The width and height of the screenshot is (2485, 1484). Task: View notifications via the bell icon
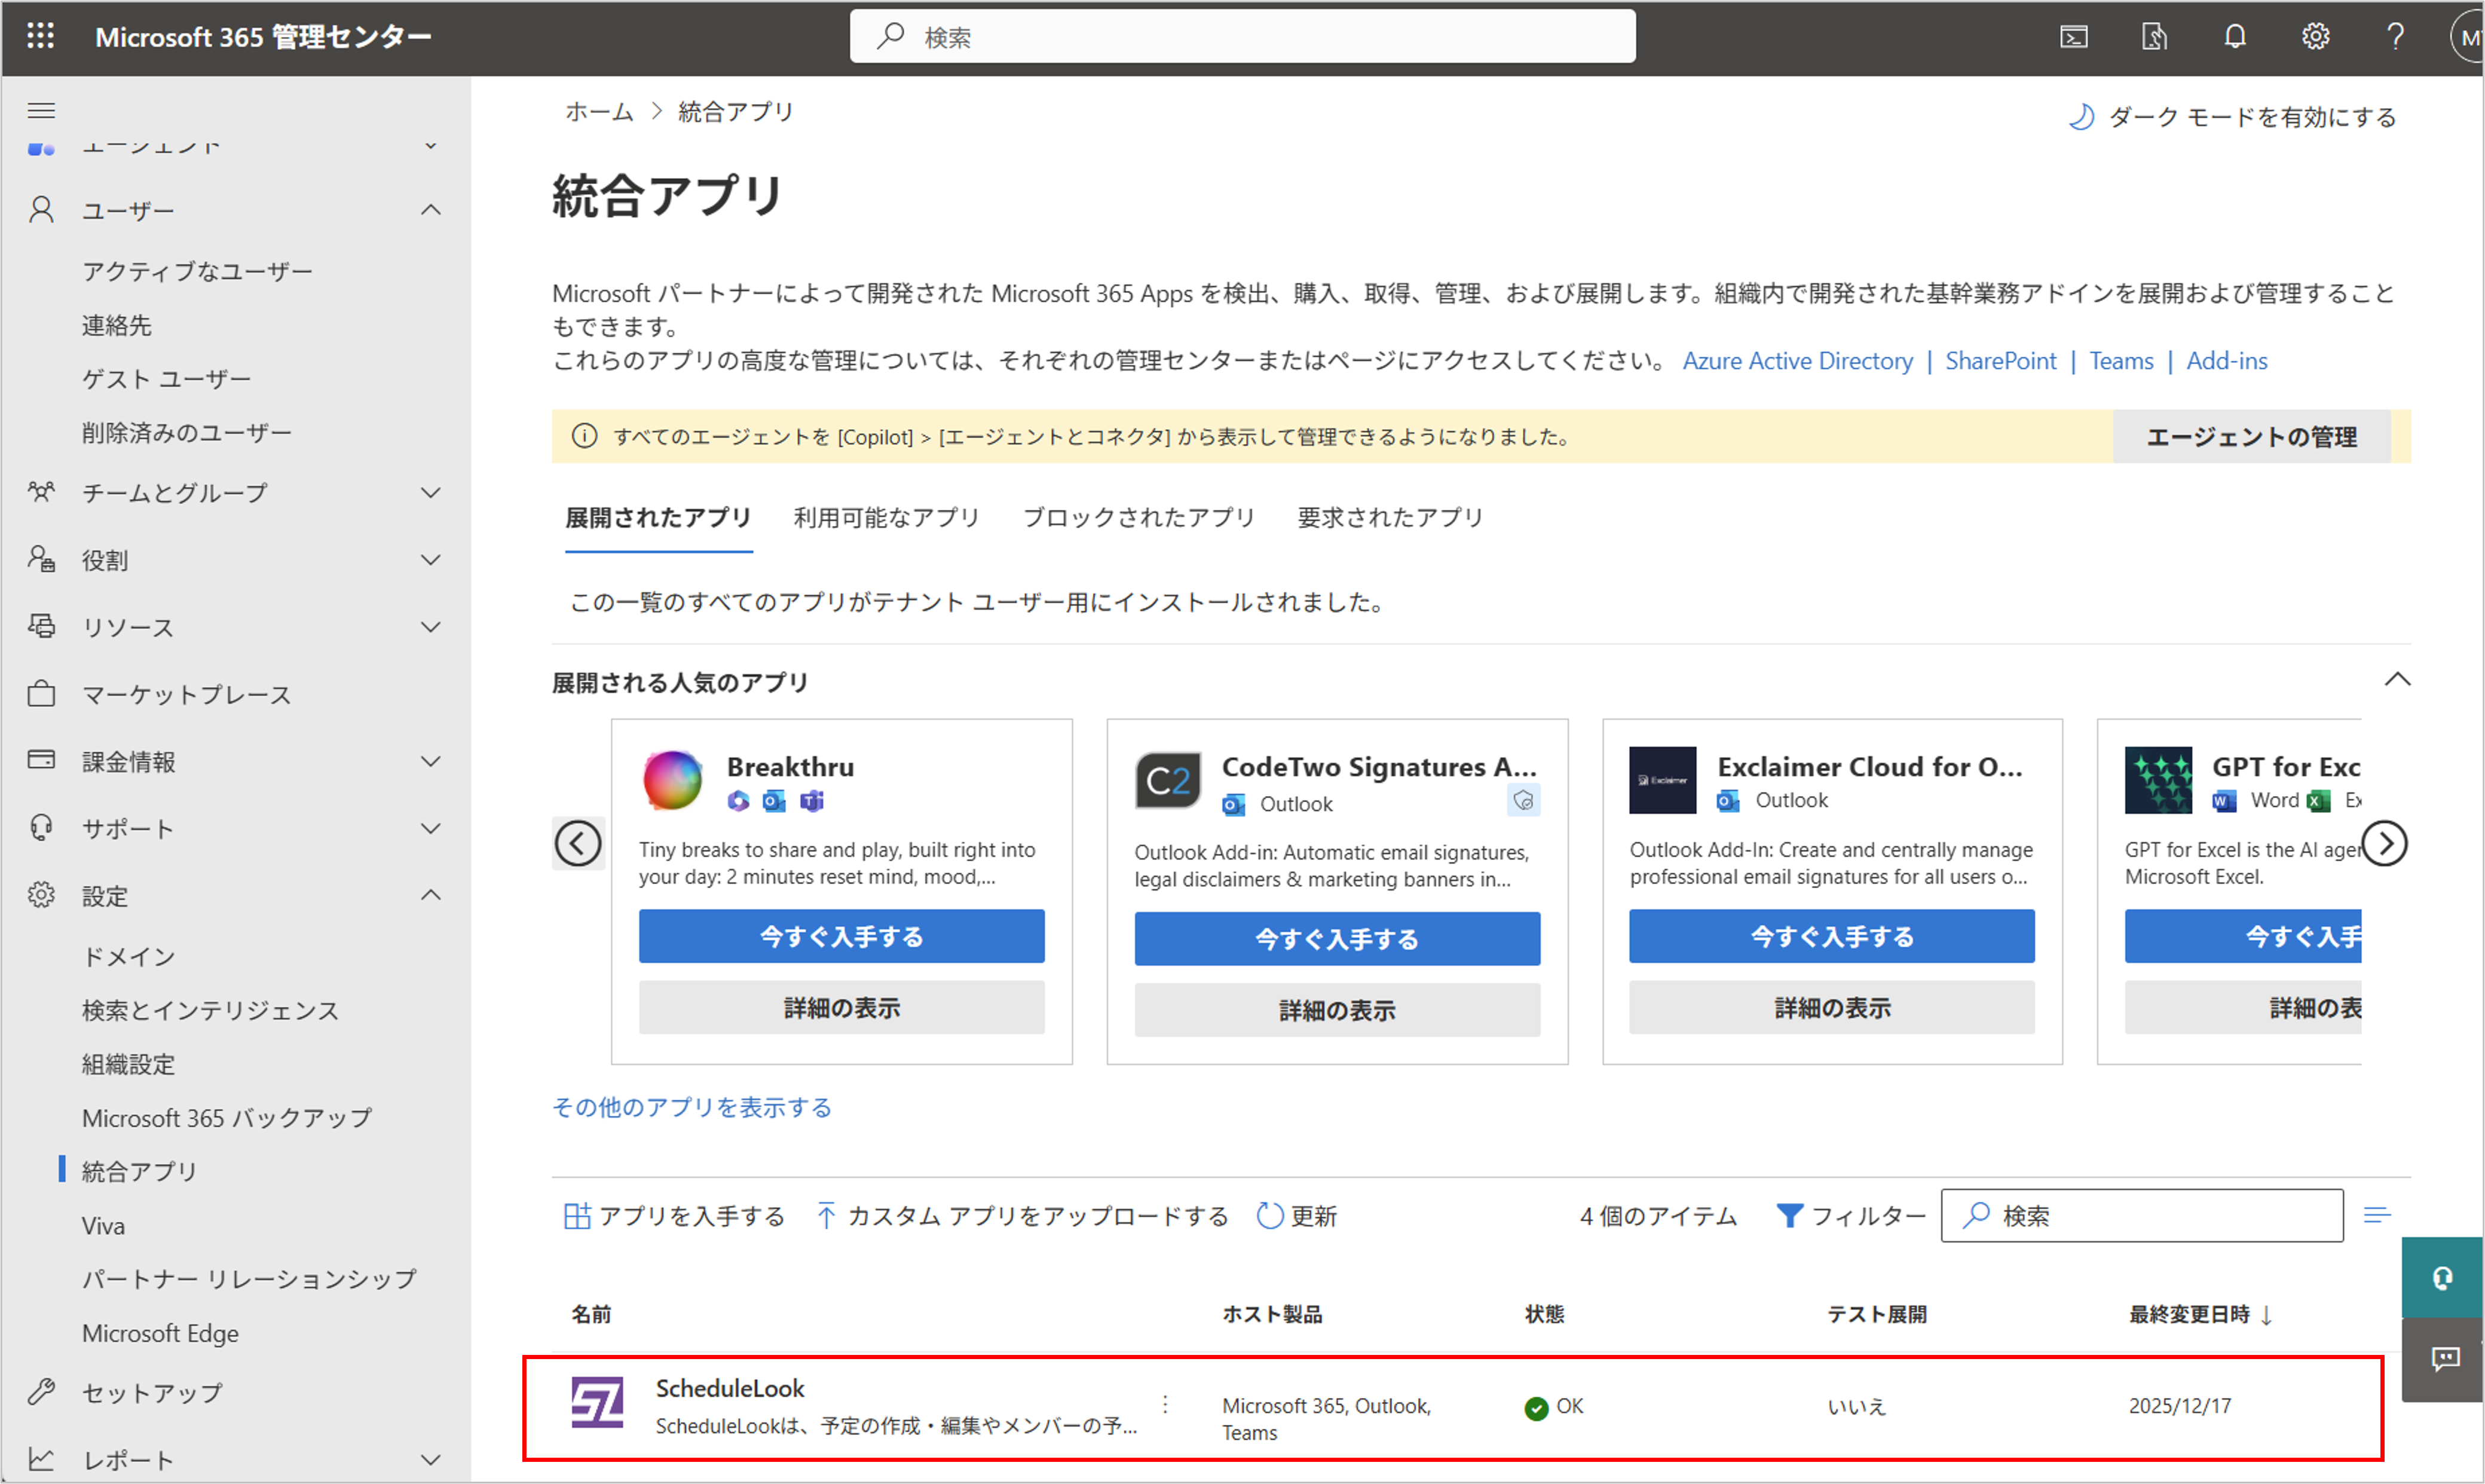(2236, 36)
